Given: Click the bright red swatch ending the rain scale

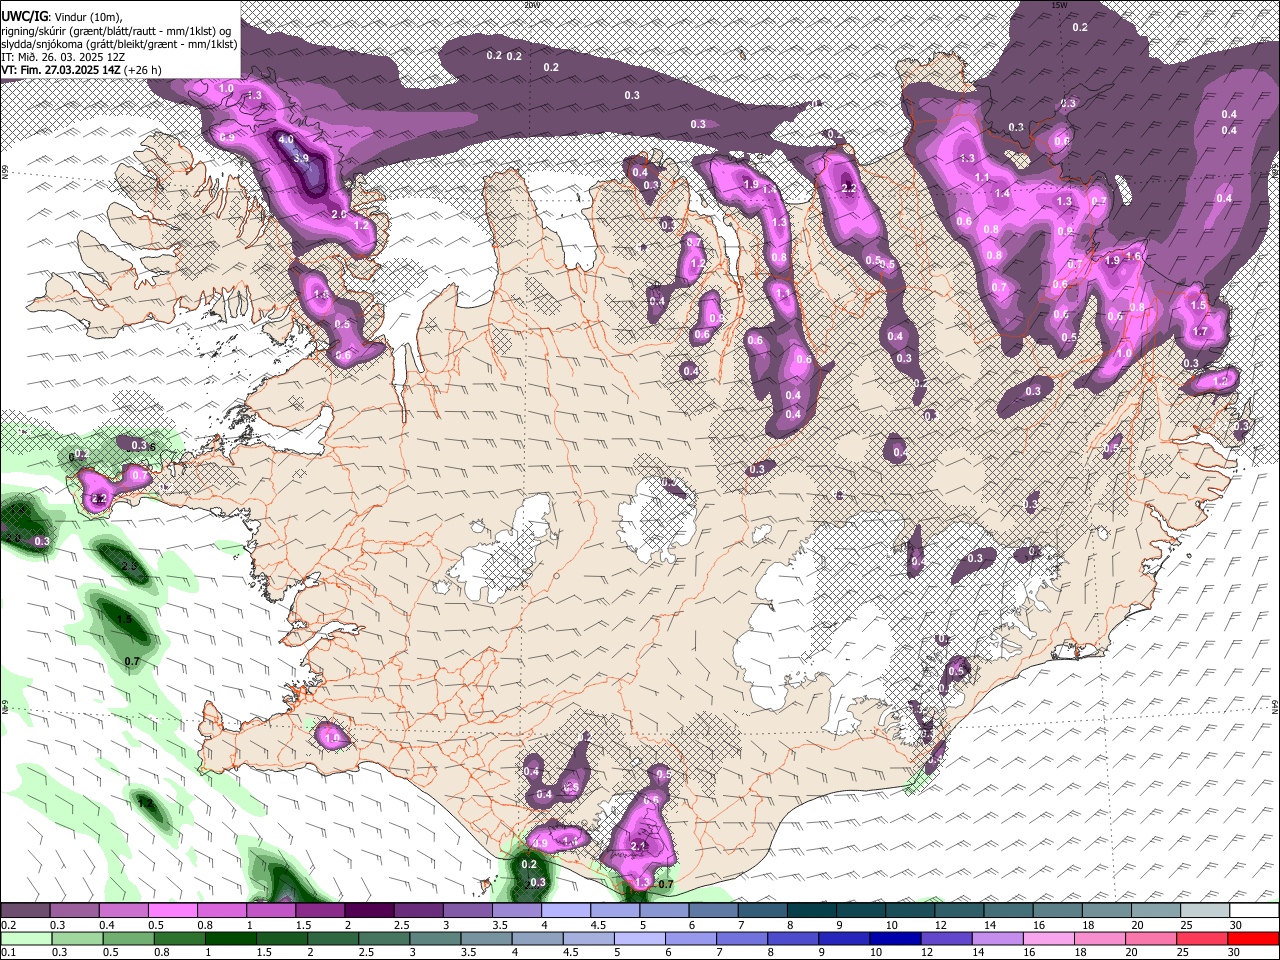Looking at the screenshot, I should [x=1253, y=938].
